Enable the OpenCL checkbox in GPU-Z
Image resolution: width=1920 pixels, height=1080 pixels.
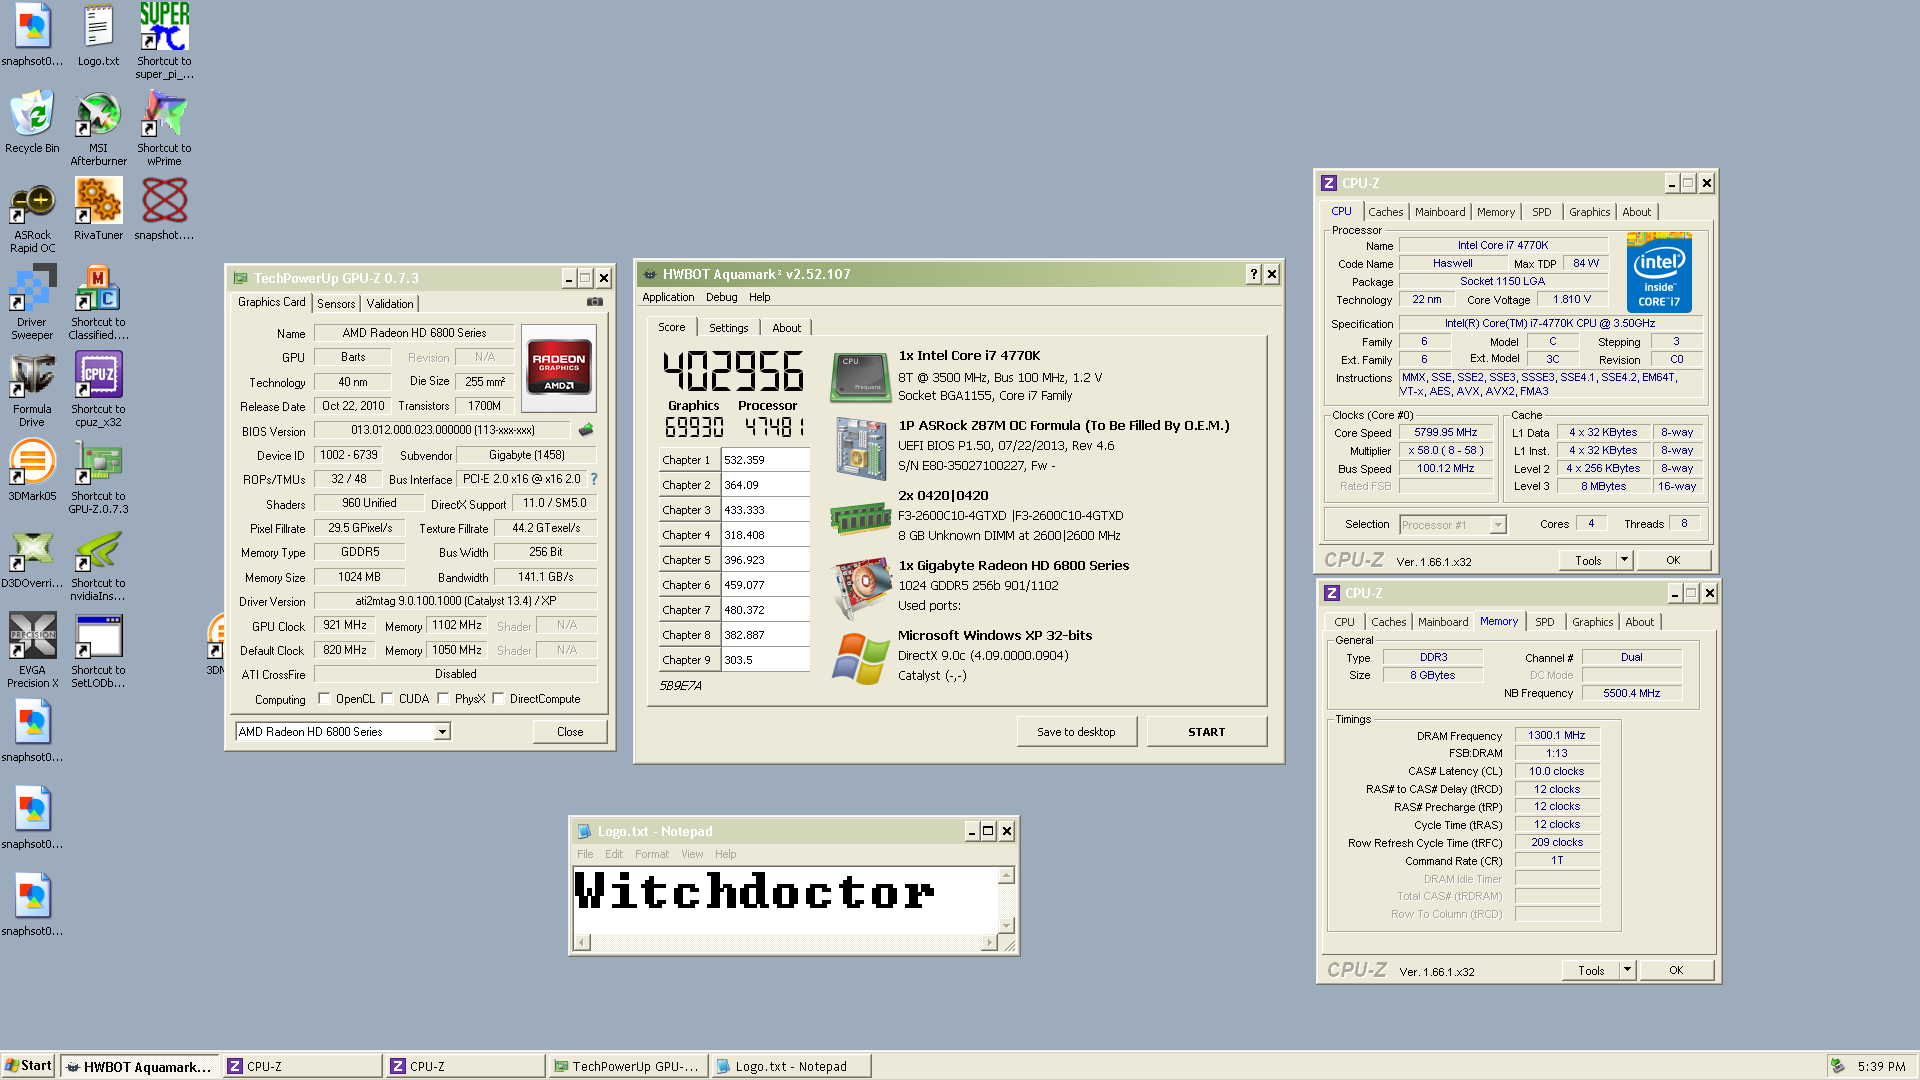pyautogui.click(x=324, y=699)
